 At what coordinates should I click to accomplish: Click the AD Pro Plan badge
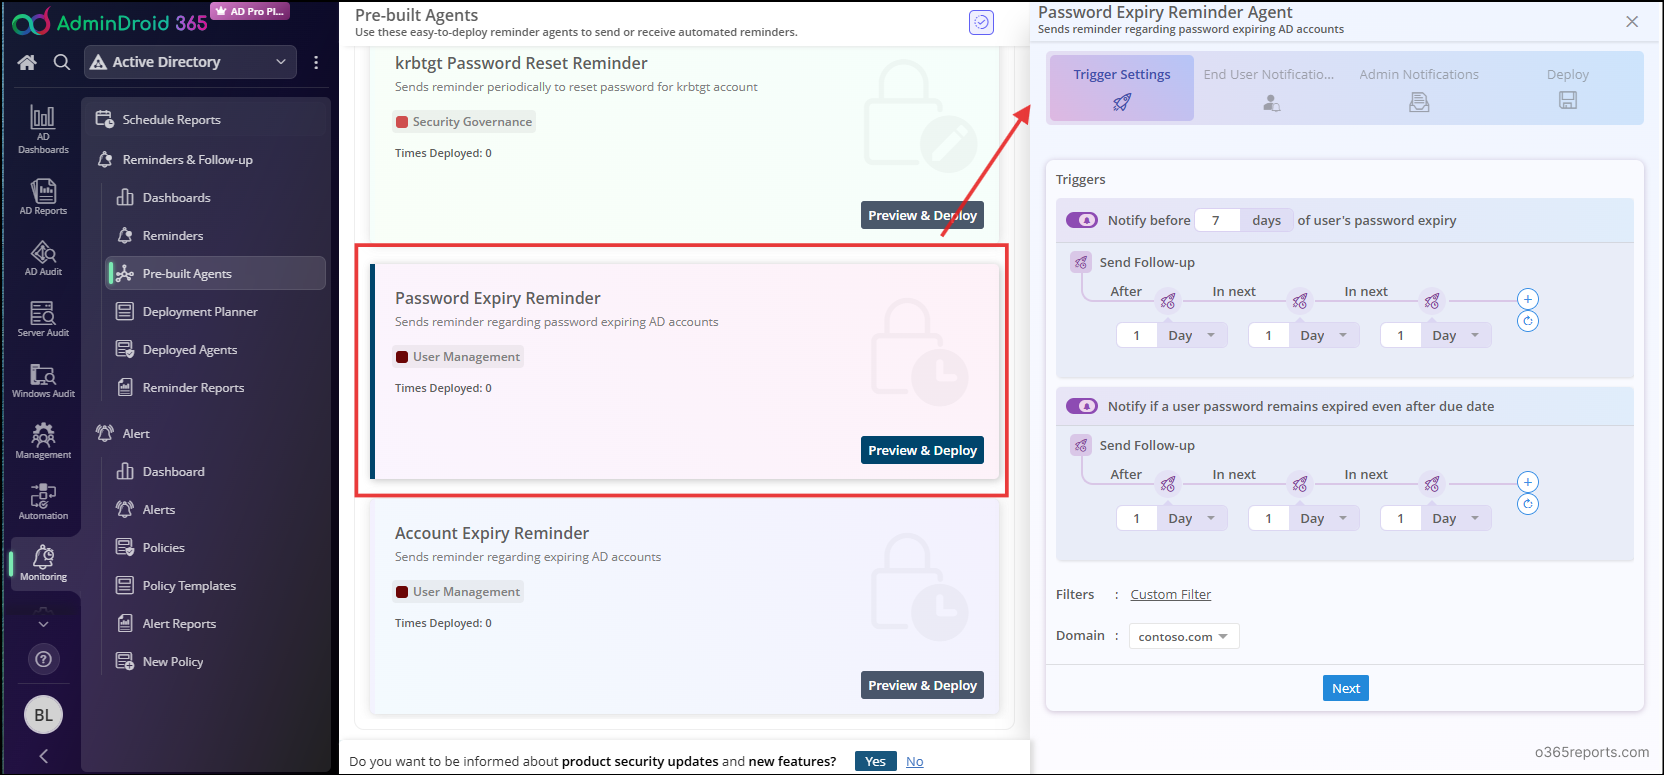pos(250,11)
